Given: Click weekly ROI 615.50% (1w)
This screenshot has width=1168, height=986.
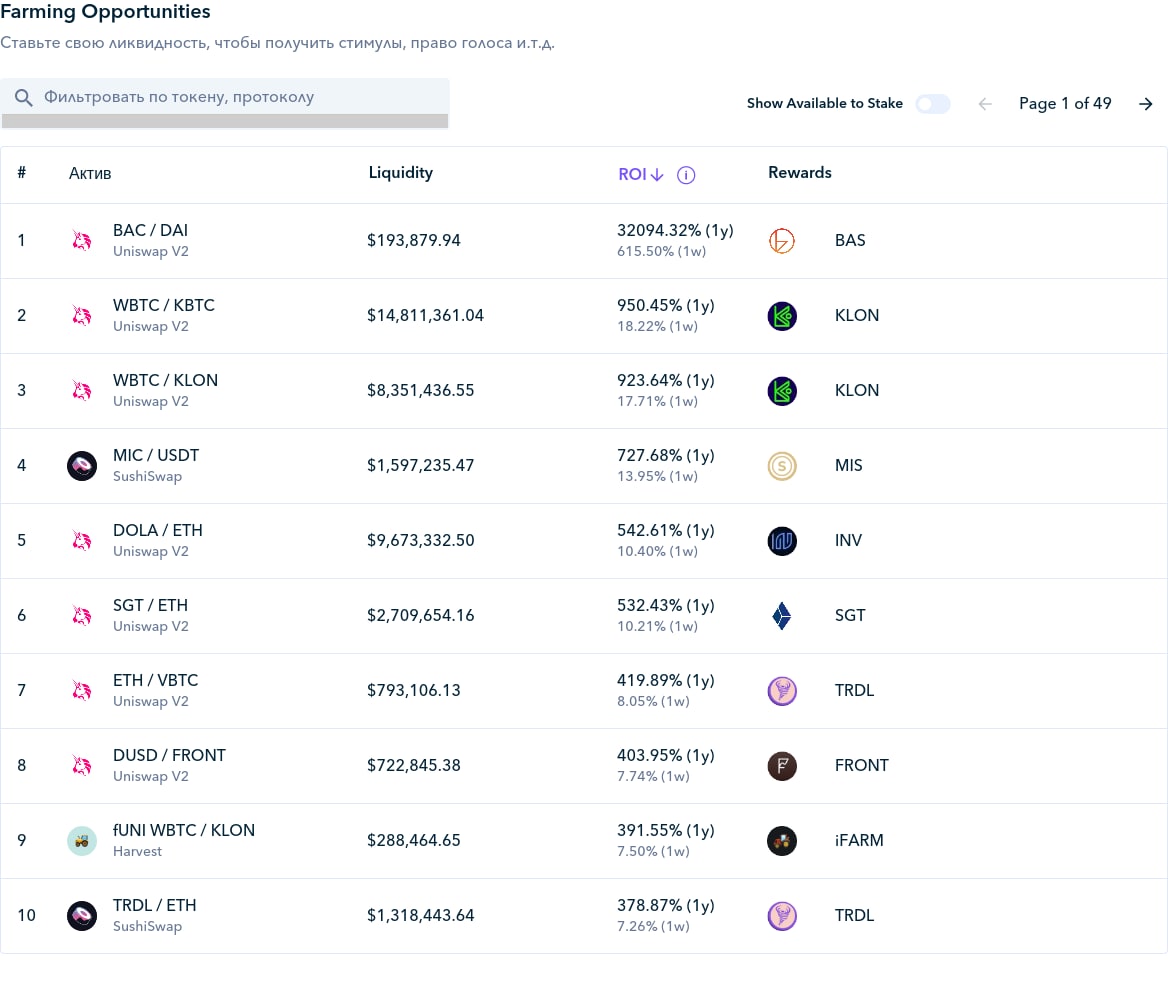Looking at the screenshot, I should pyautogui.click(x=661, y=252).
